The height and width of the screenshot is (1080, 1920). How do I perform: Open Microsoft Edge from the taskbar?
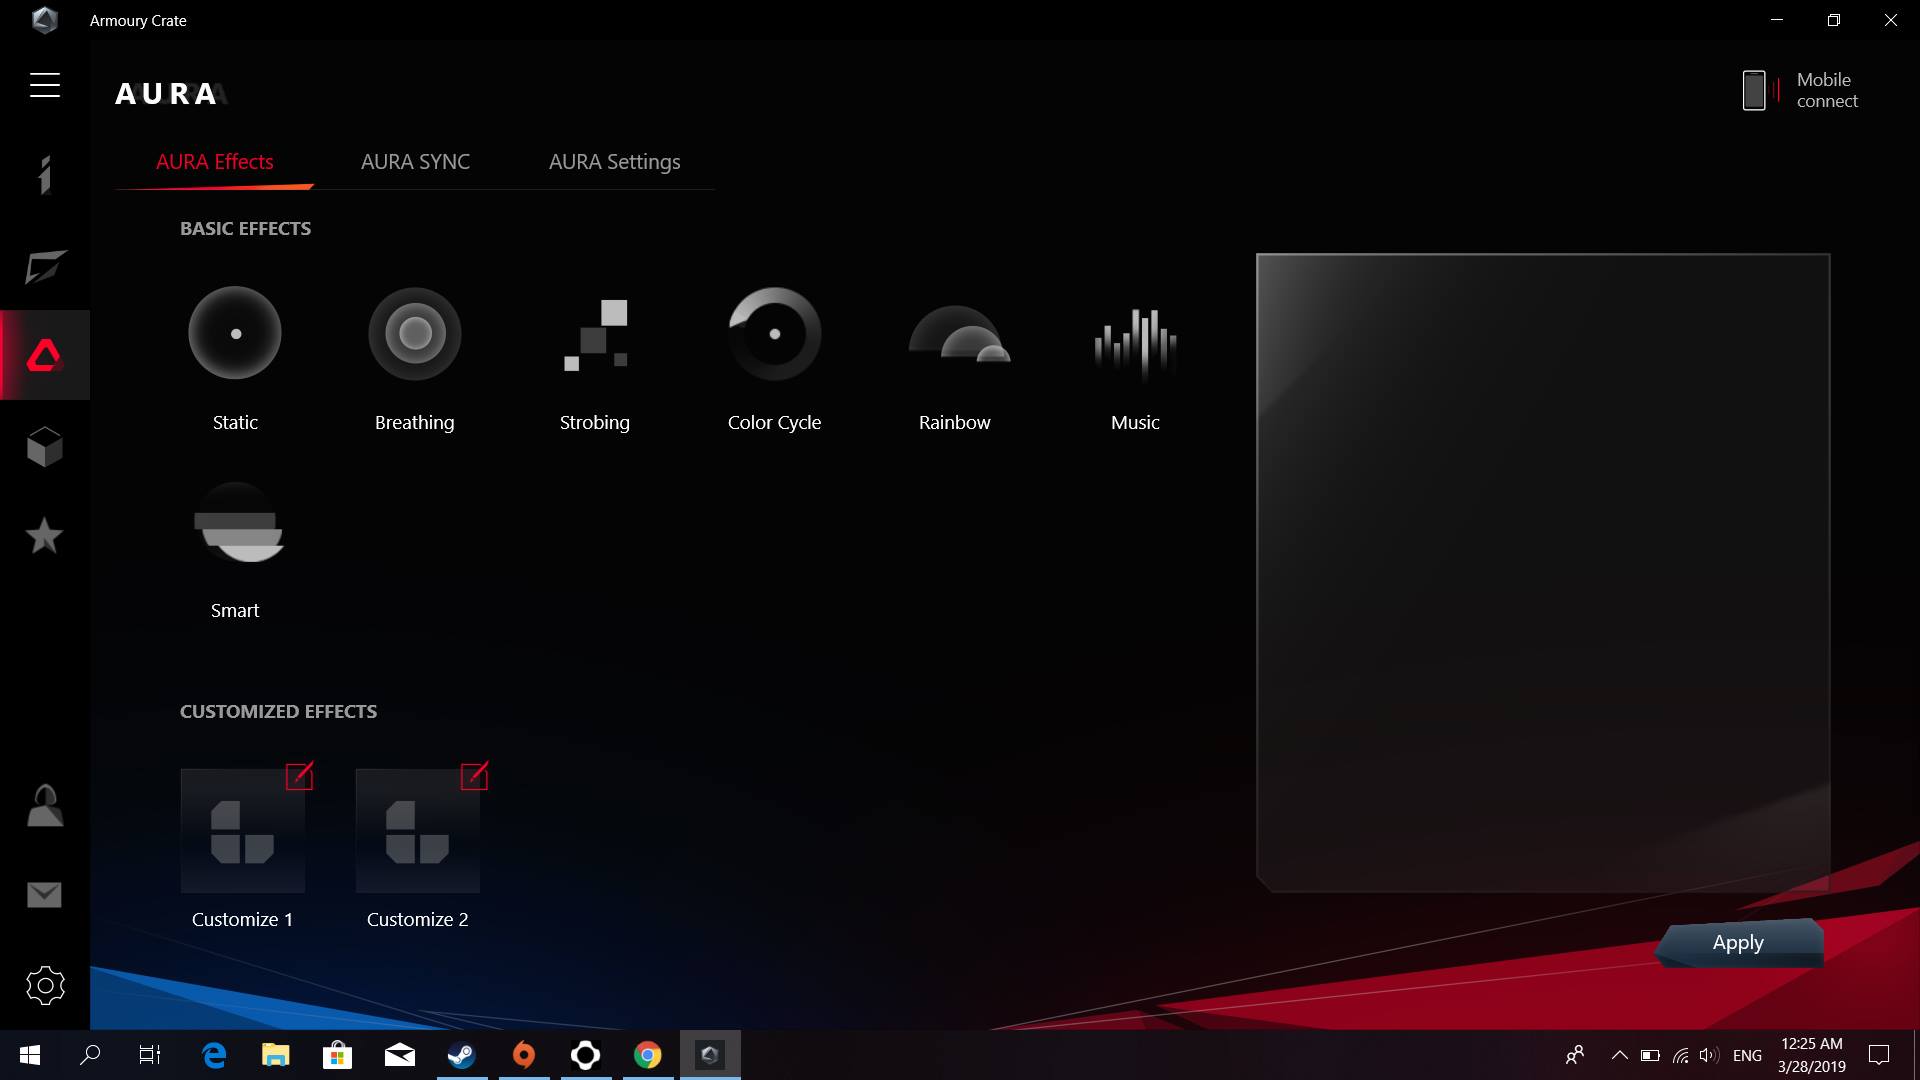214,1055
